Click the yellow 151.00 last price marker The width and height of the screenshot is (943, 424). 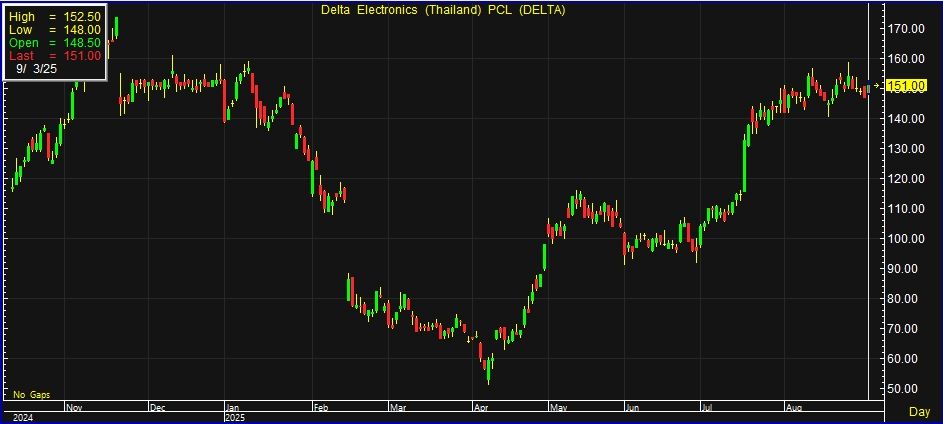click(x=908, y=86)
